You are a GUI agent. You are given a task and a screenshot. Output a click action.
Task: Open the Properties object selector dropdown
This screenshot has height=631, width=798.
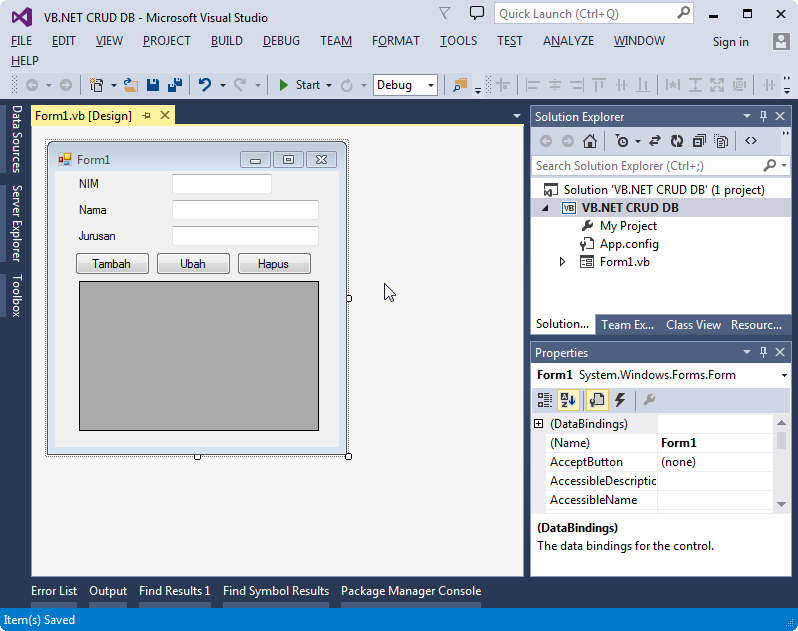784,376
